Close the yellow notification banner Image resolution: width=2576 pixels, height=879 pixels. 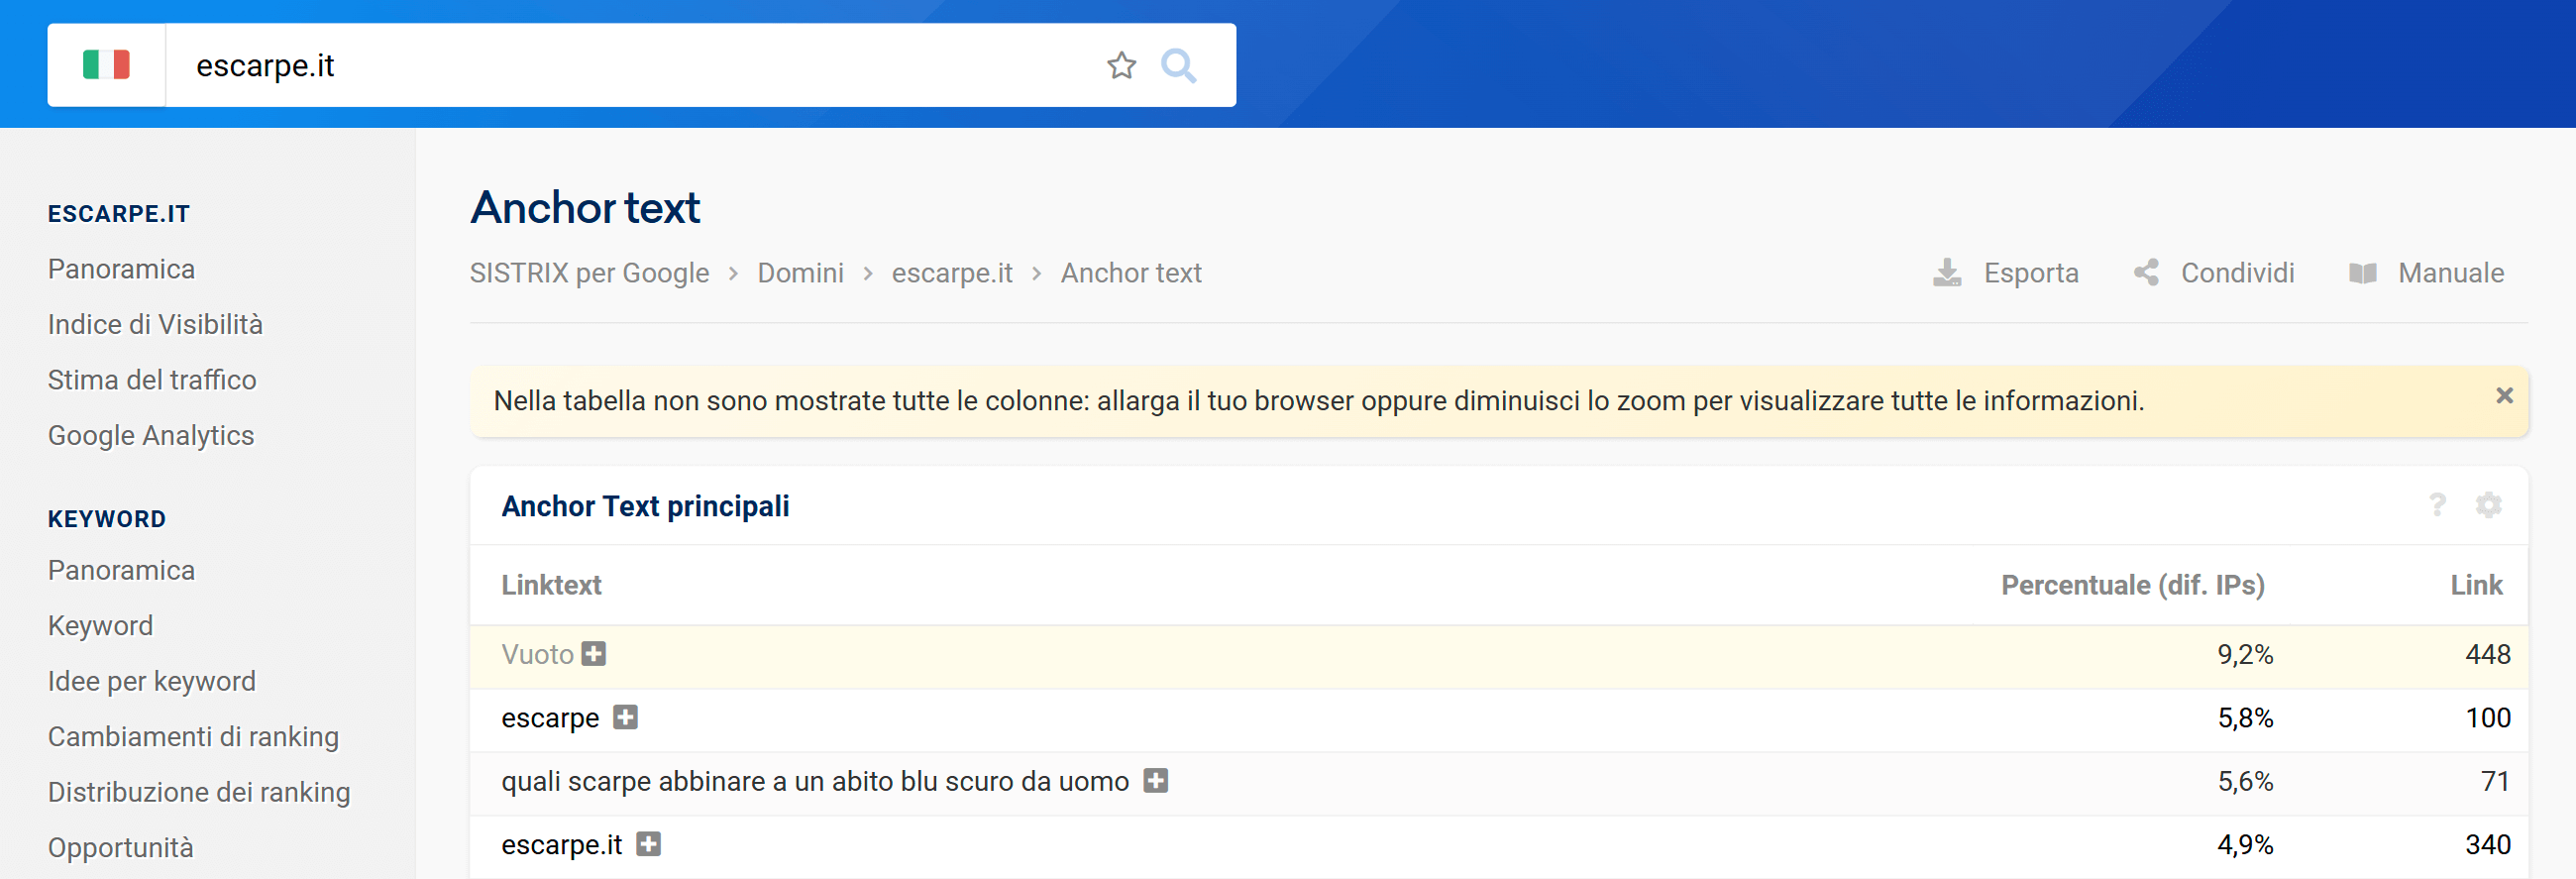click(2504, 396)
